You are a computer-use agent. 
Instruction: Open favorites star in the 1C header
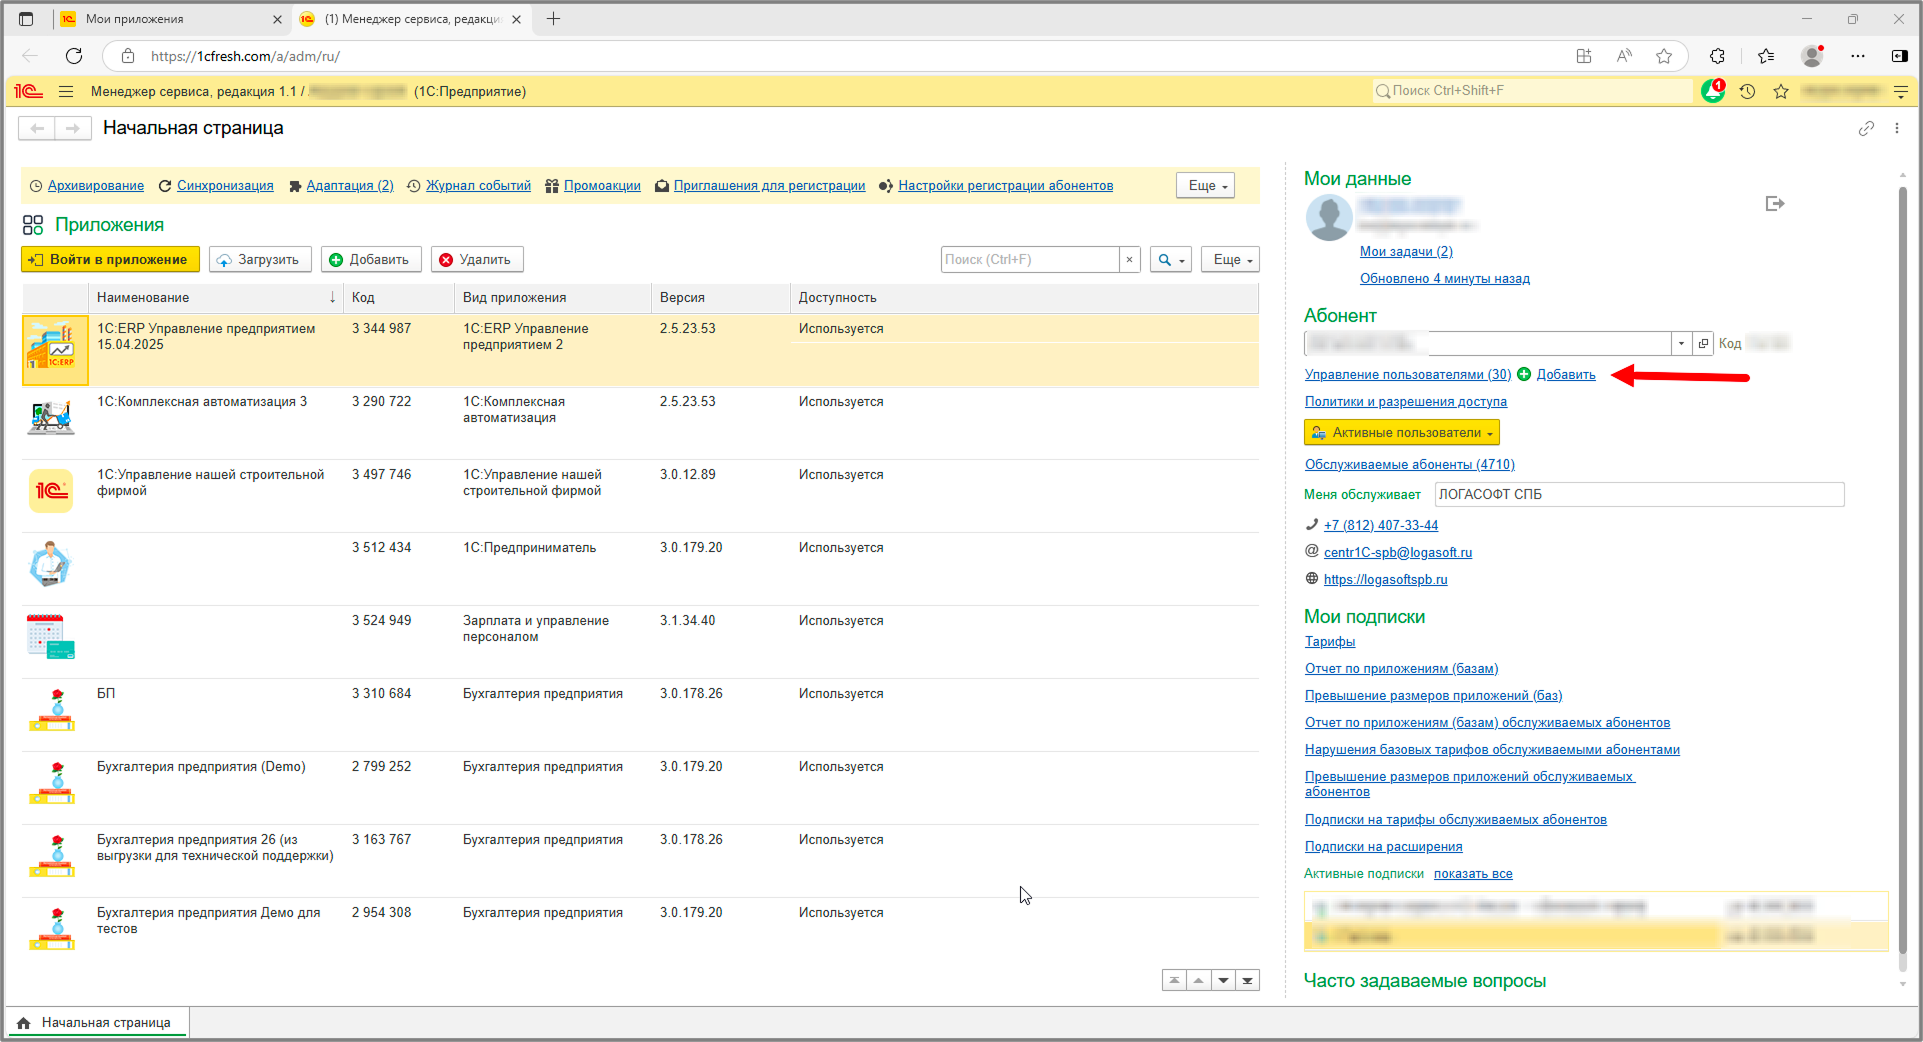click(1781, 91)
